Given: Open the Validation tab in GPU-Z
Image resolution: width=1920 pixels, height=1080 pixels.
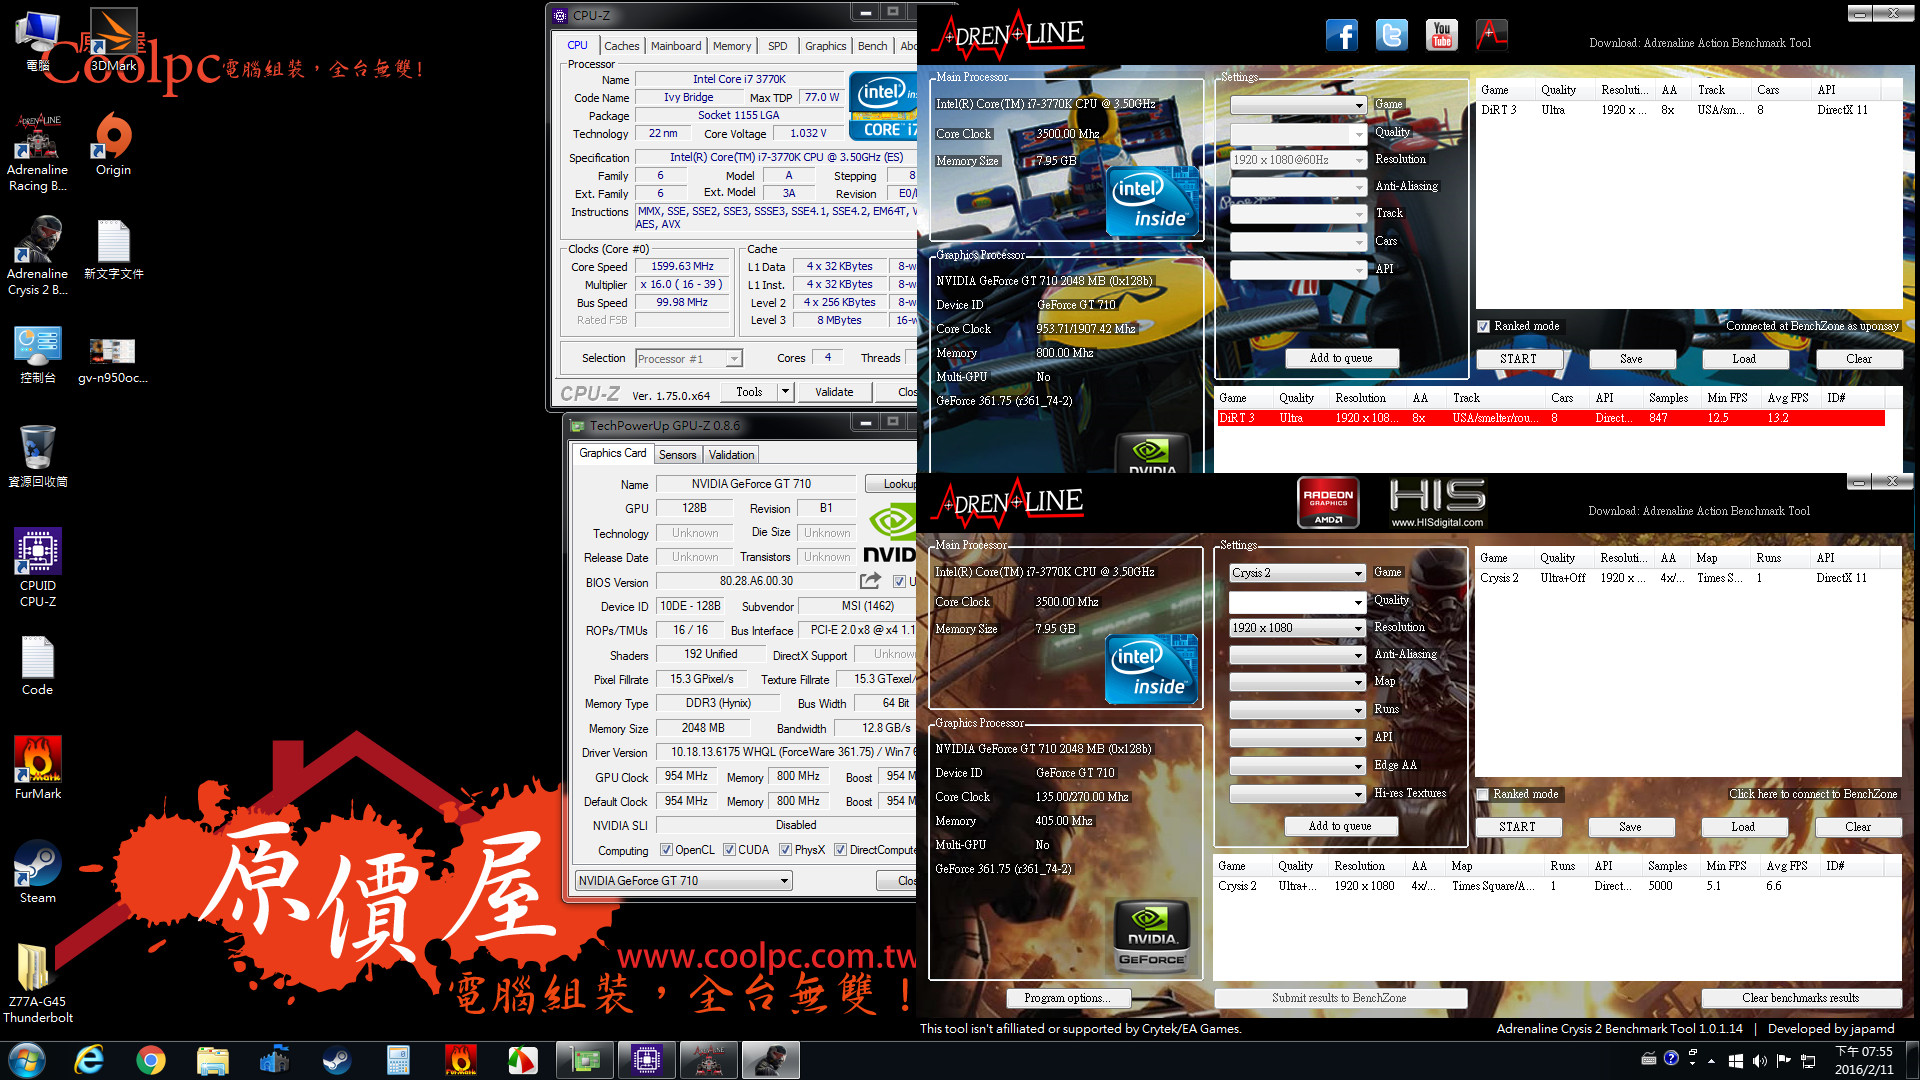Looking at the screenshot, I should point(731,455).
